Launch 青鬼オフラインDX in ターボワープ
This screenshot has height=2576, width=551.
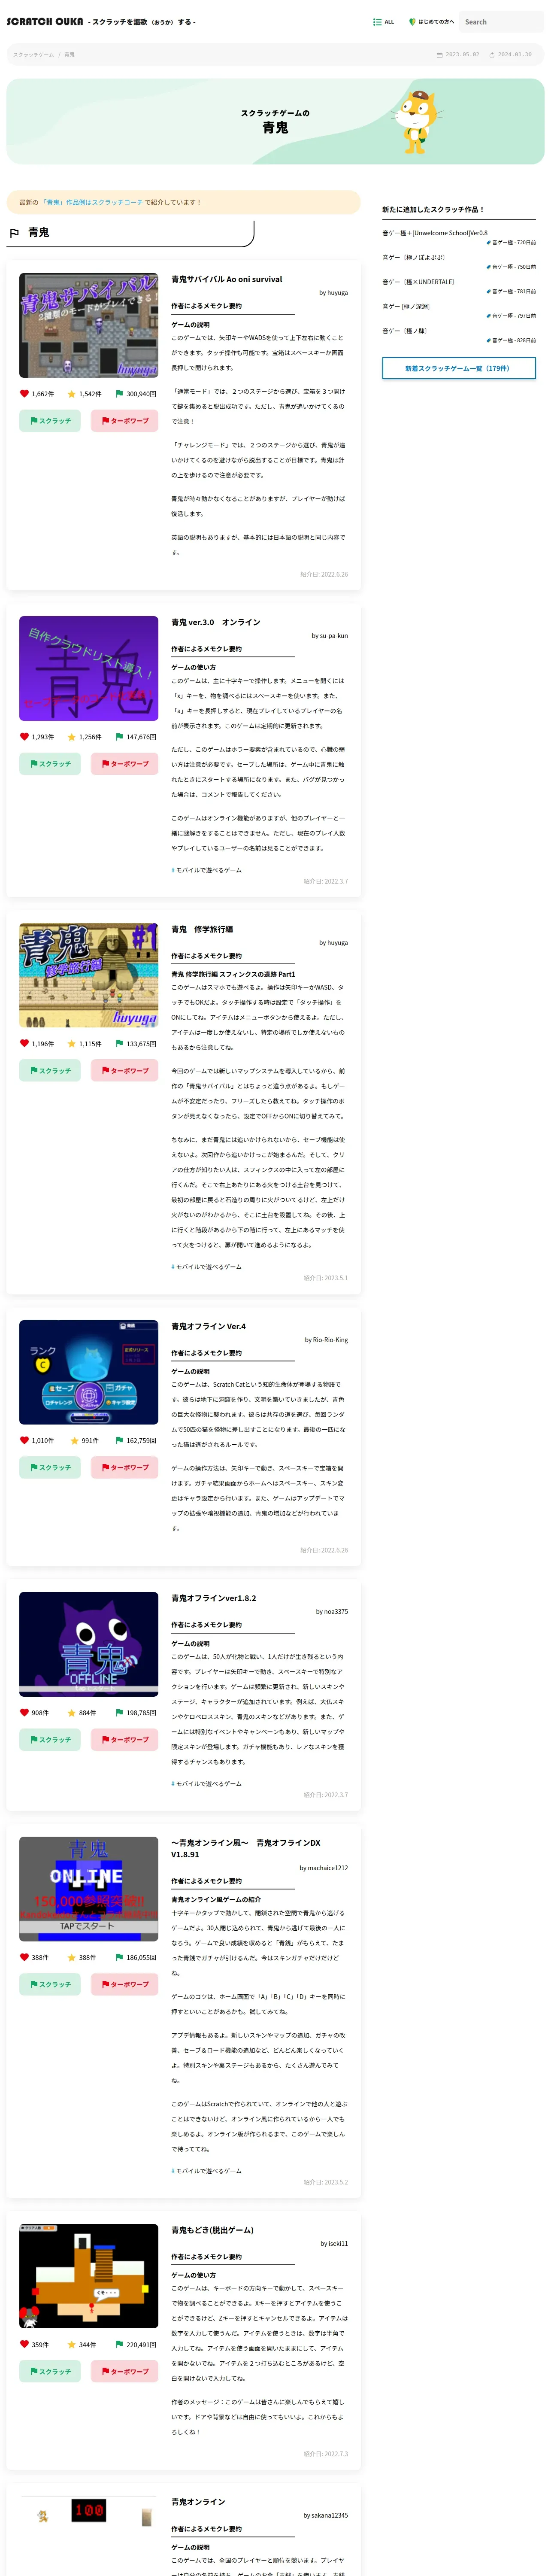click(124, 1985)
